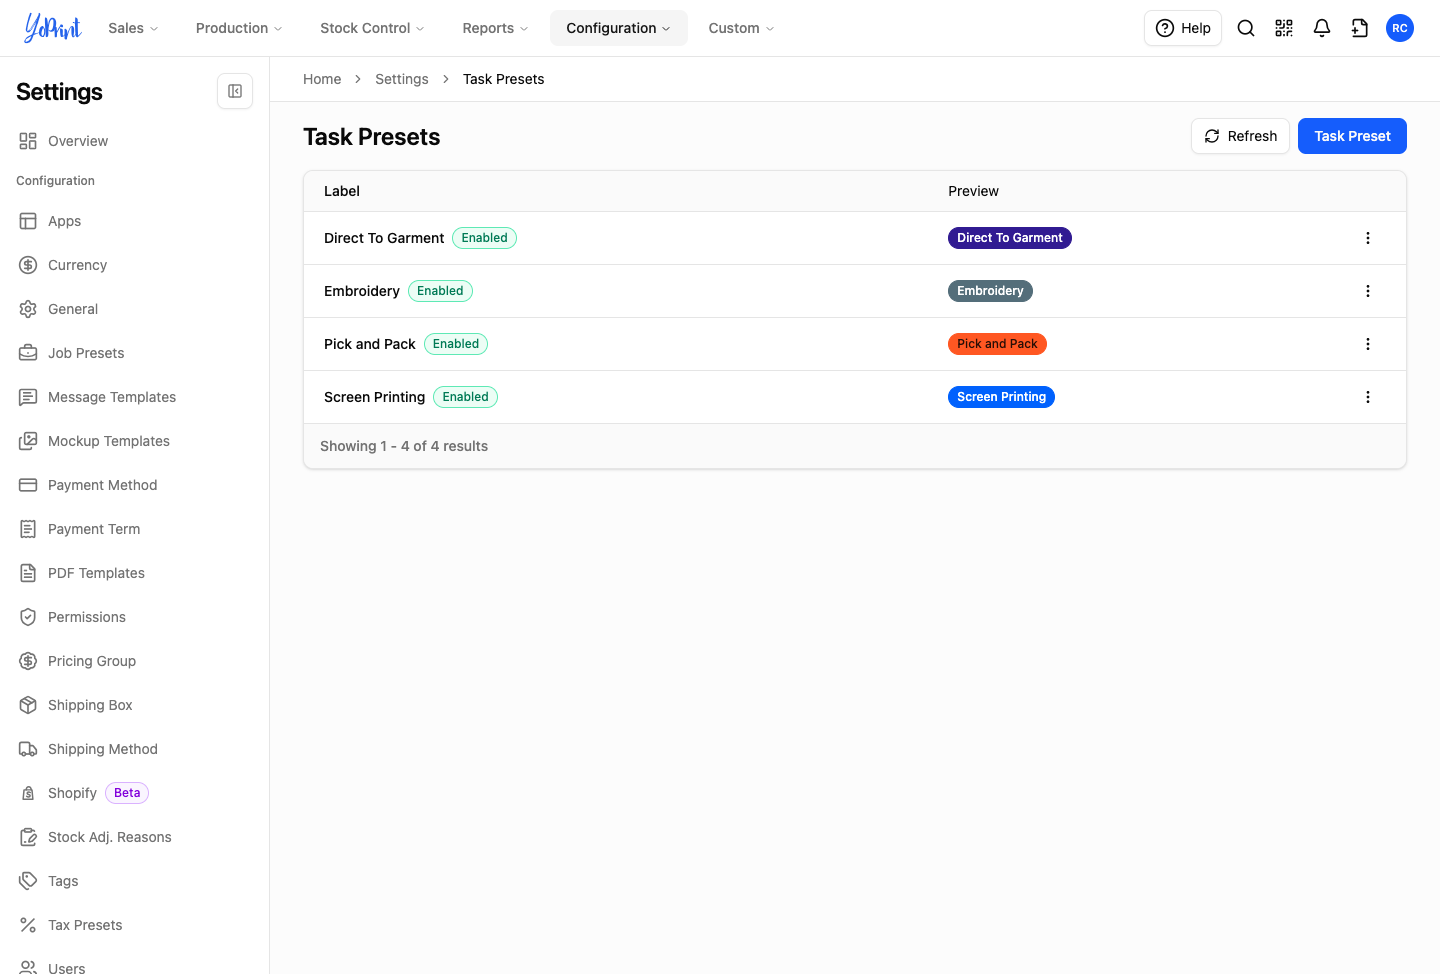Open Pricing Group settings
This screenshot has width=1440, height=974.
134,661
